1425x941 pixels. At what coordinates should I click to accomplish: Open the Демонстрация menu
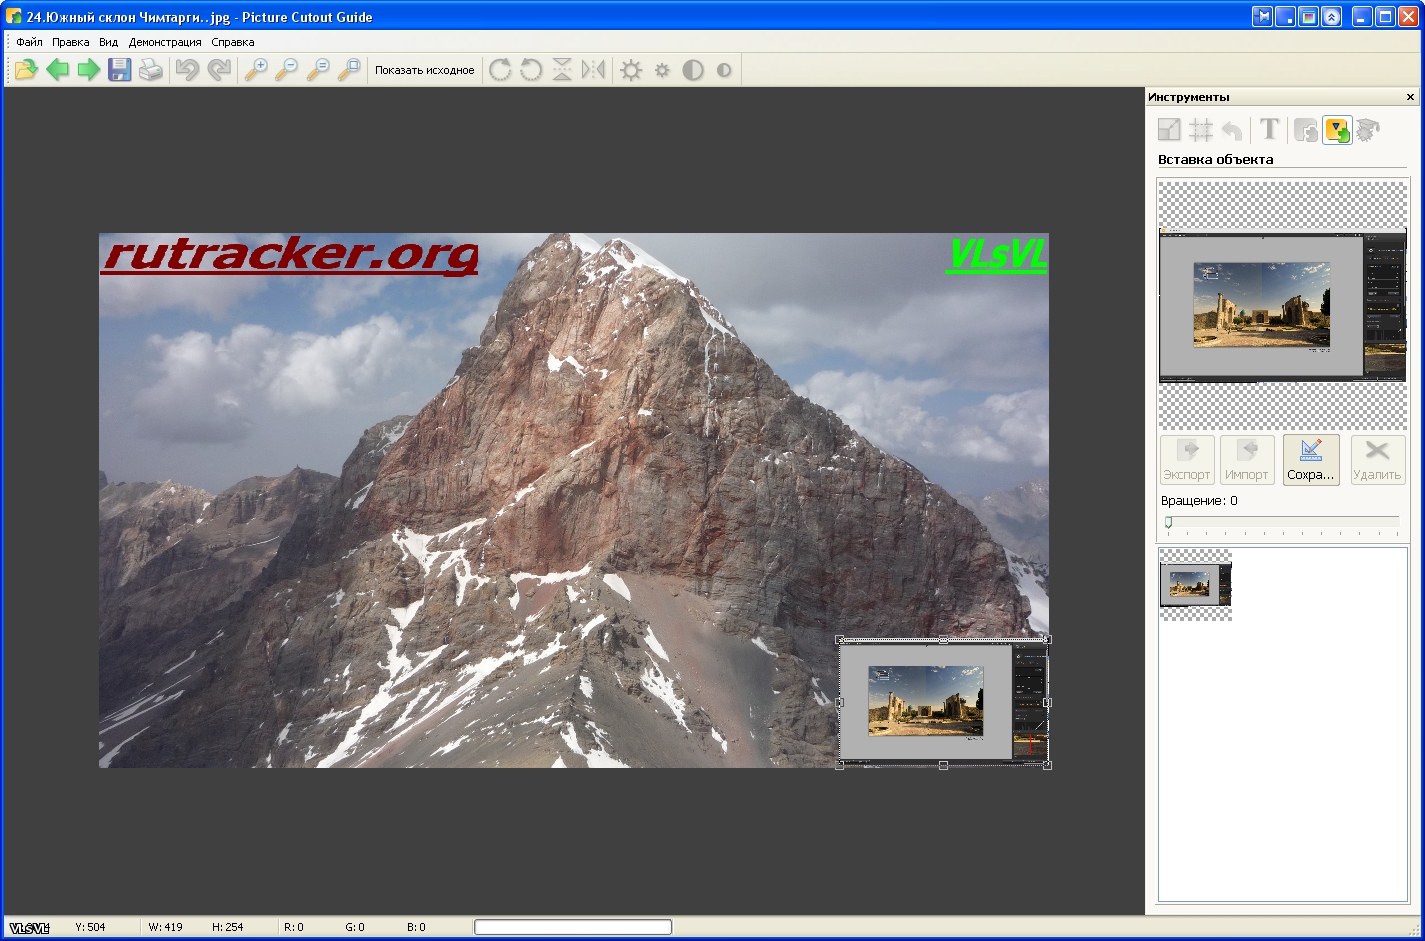pos(165,42)
